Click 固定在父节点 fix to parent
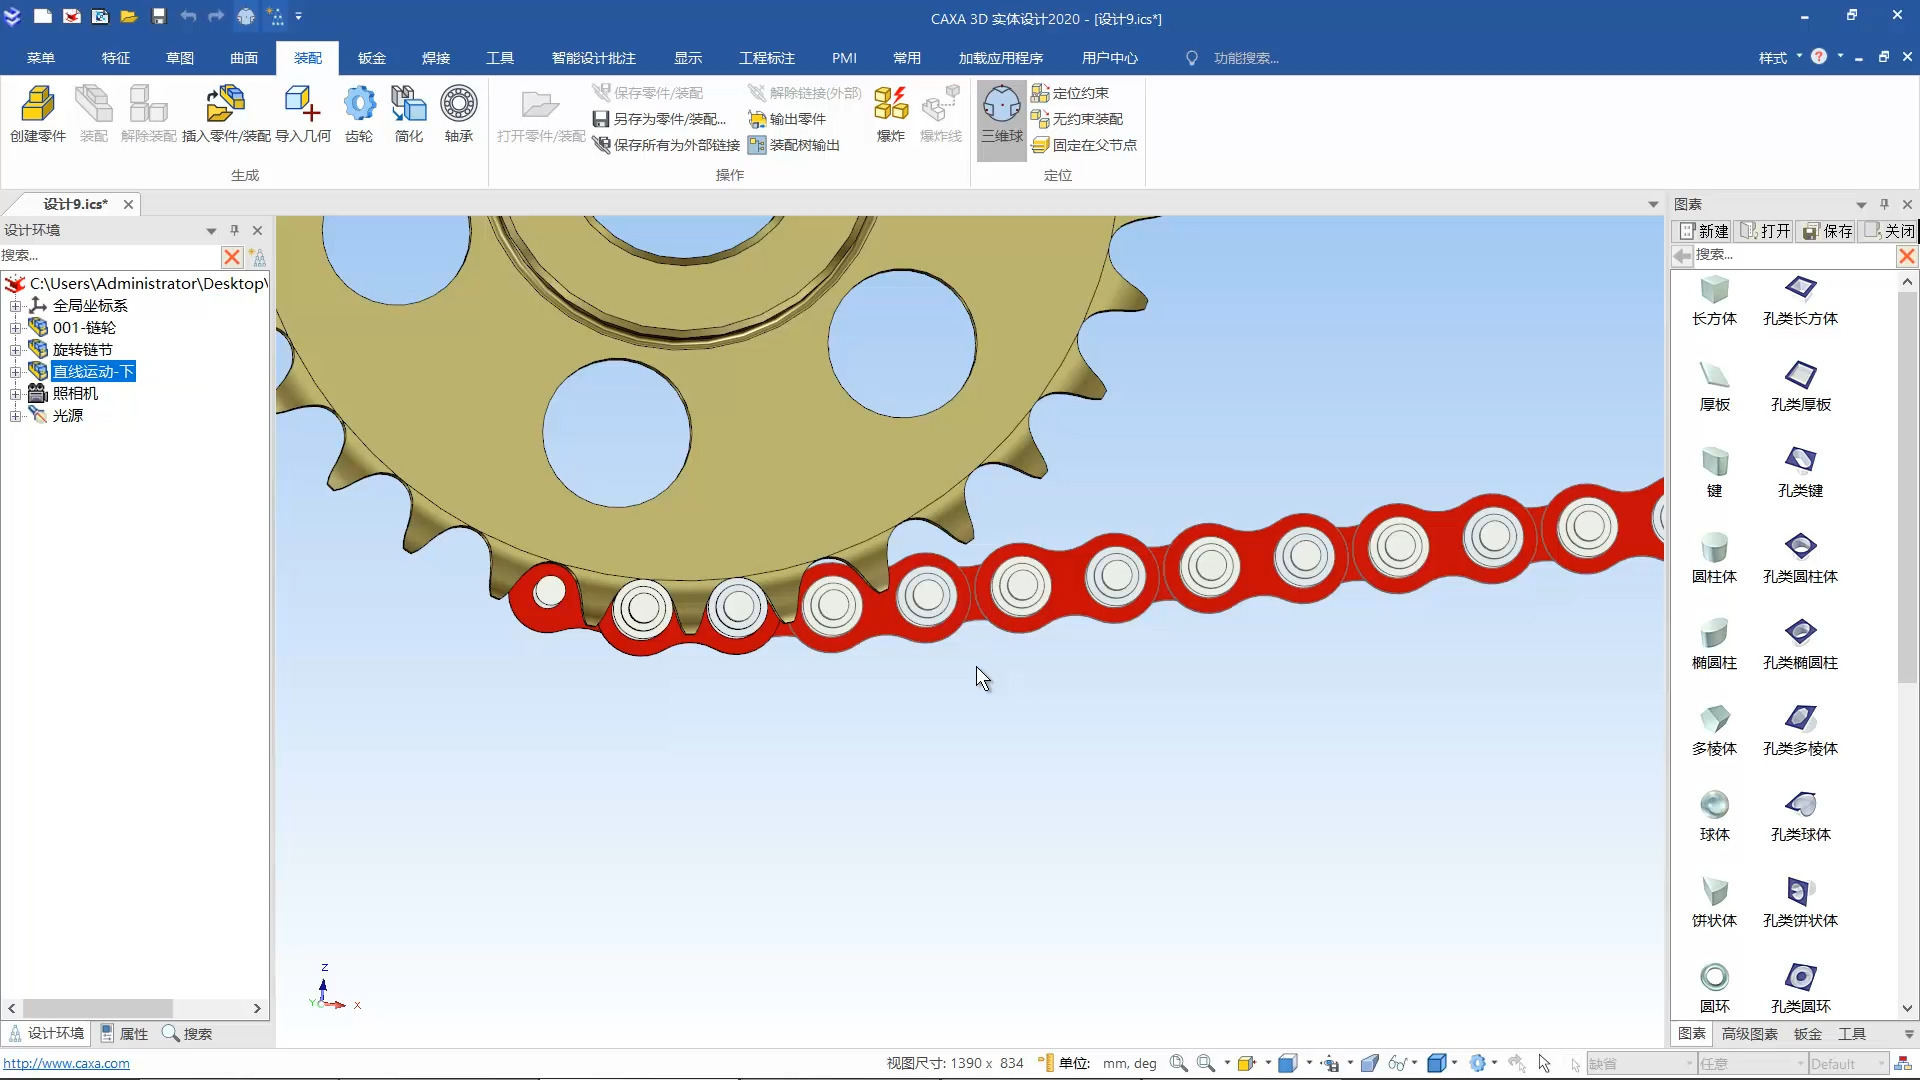1920x1080 pixels. [x=1084, y=145]
